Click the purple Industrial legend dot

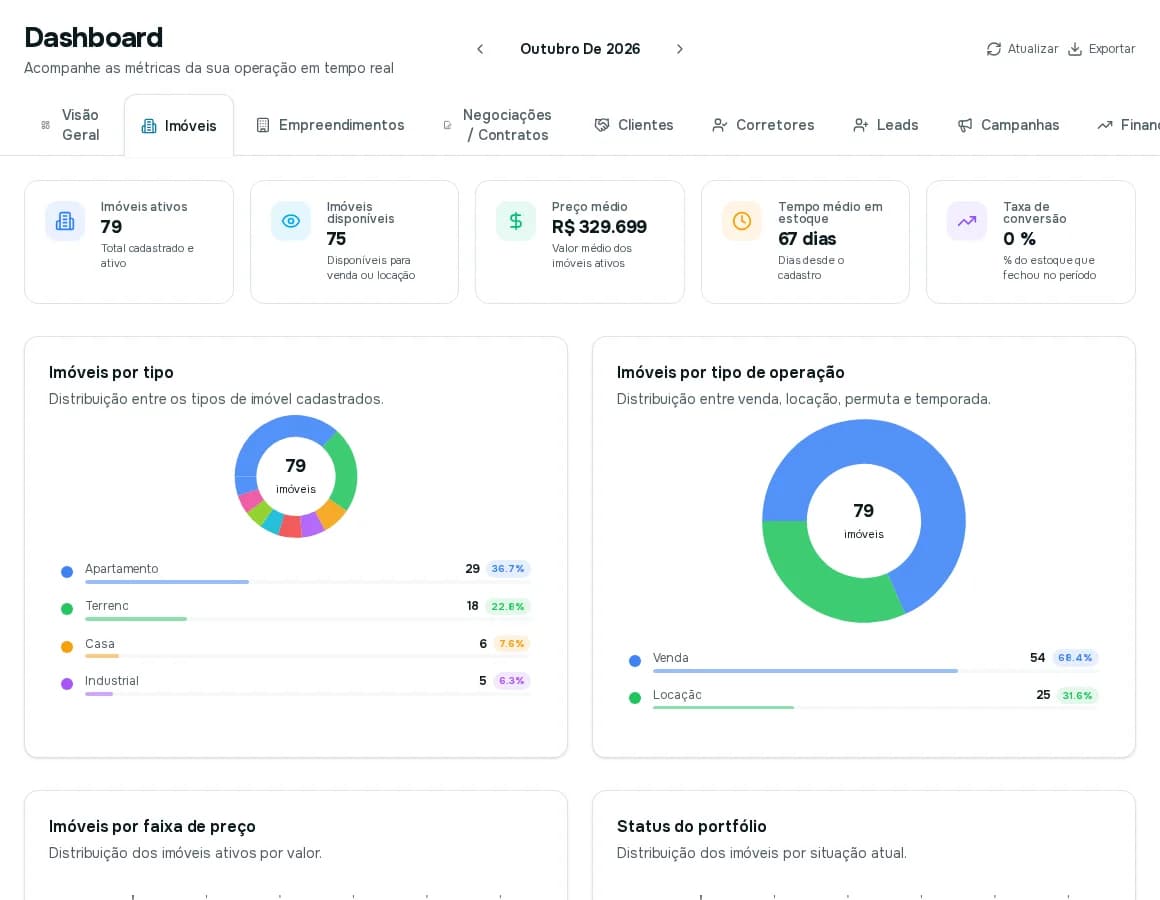[x=67, y=683]
